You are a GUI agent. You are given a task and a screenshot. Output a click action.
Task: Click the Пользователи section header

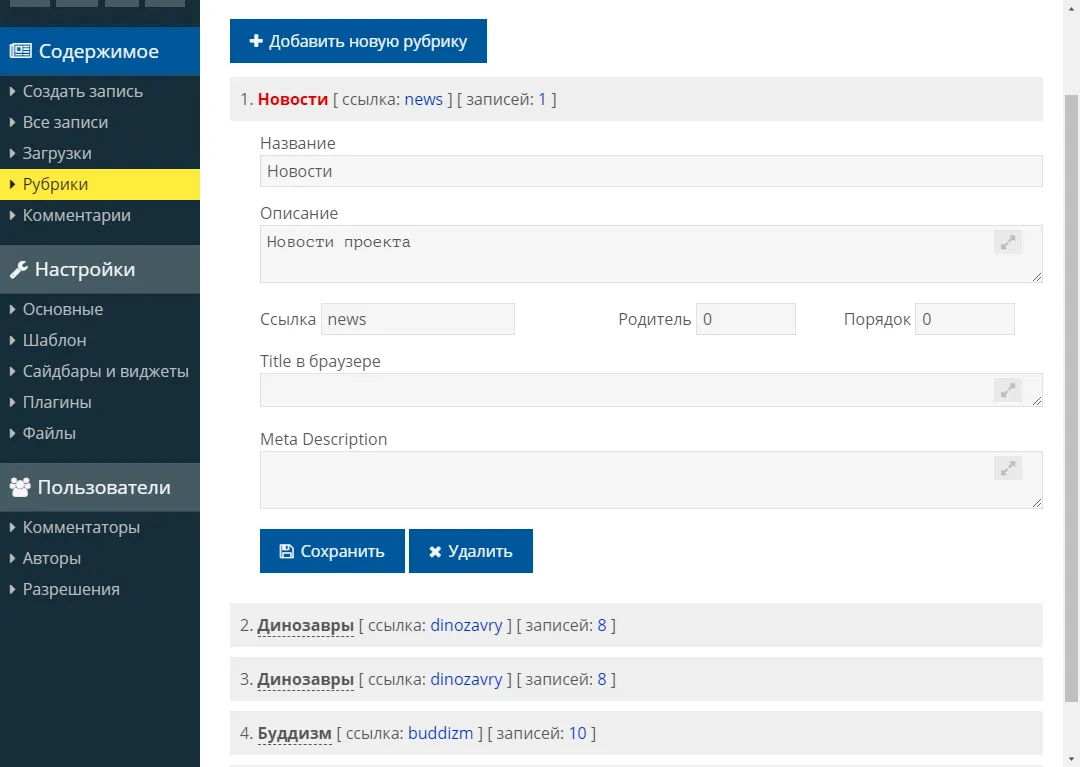point(100,487)
